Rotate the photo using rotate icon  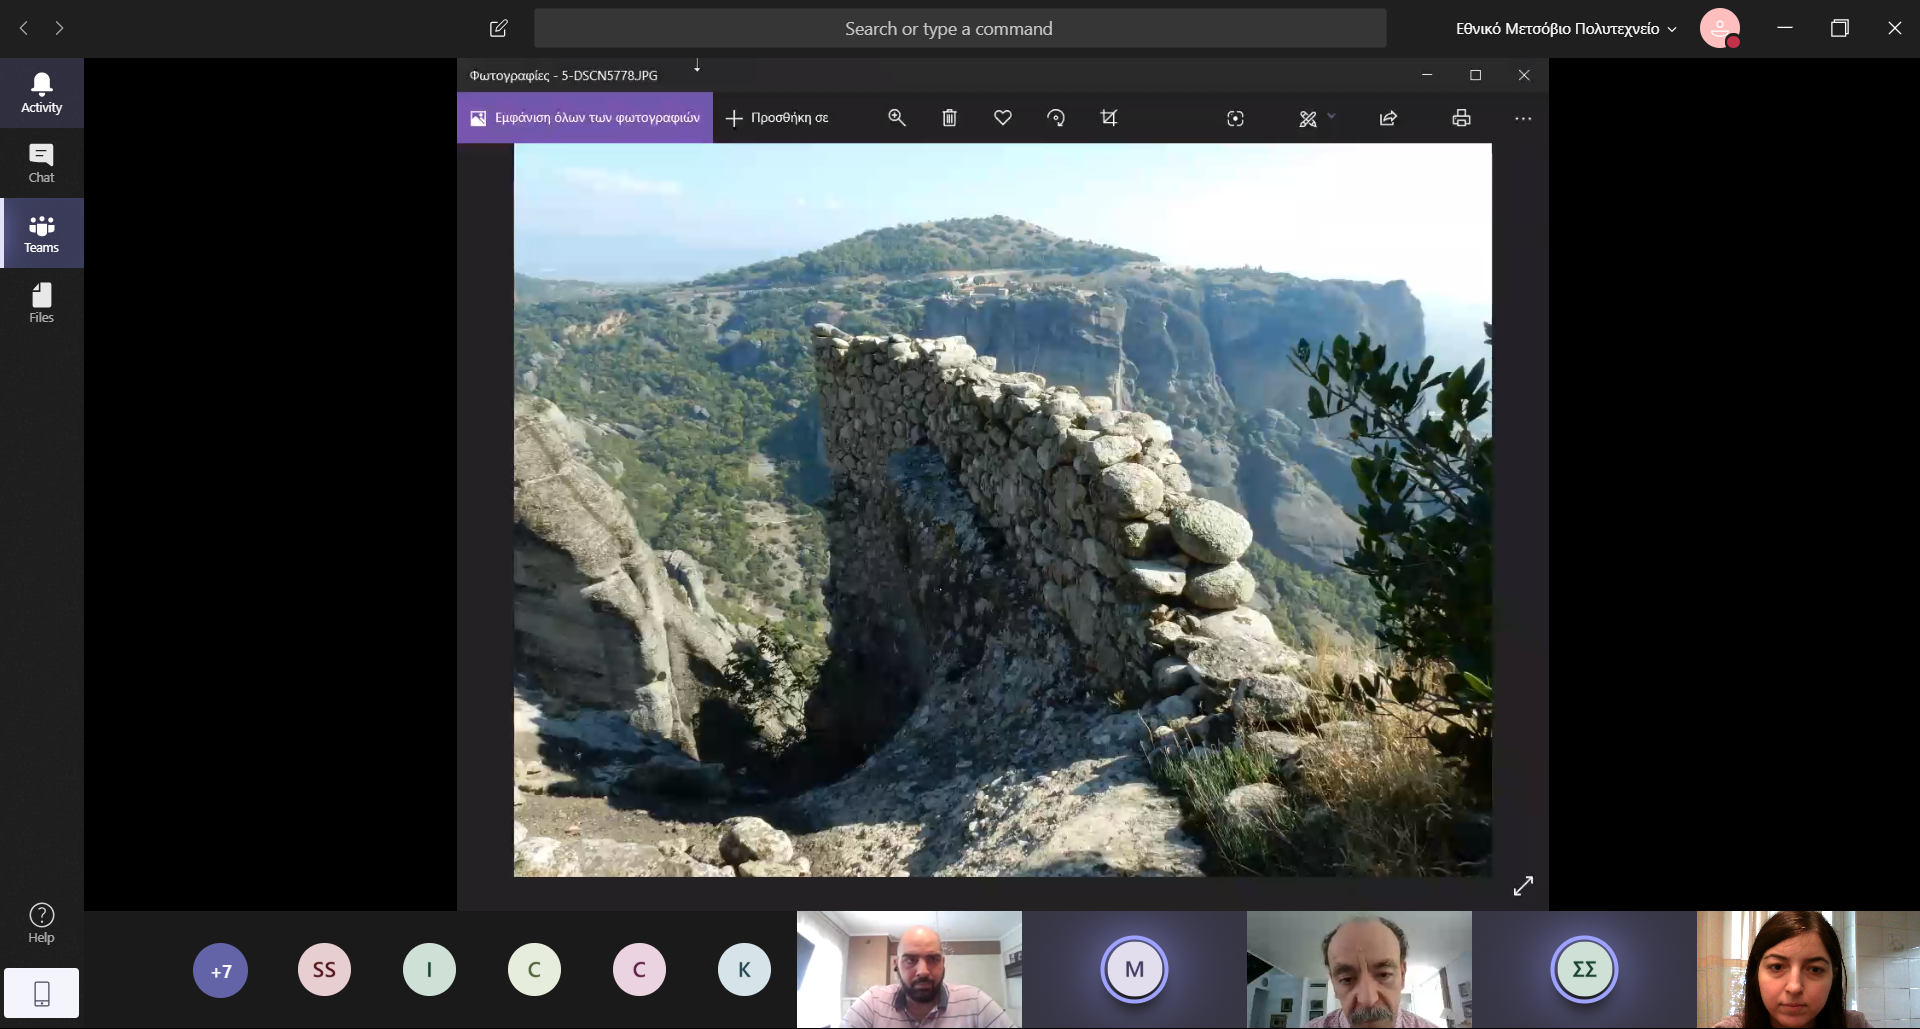pos(1055,118)
